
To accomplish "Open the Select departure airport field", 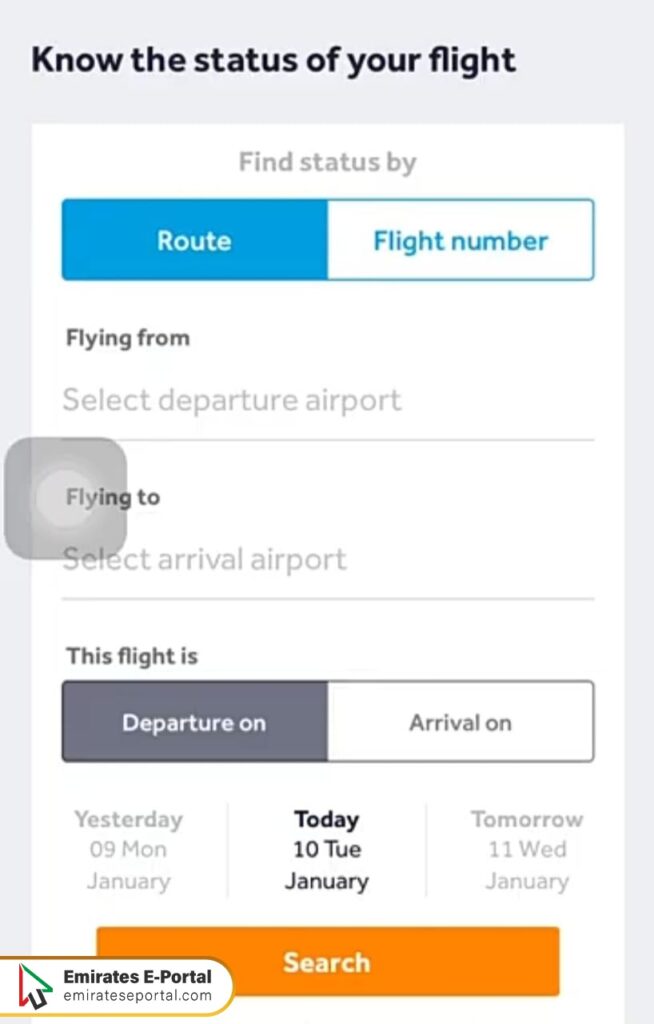I will click(230, 400).
